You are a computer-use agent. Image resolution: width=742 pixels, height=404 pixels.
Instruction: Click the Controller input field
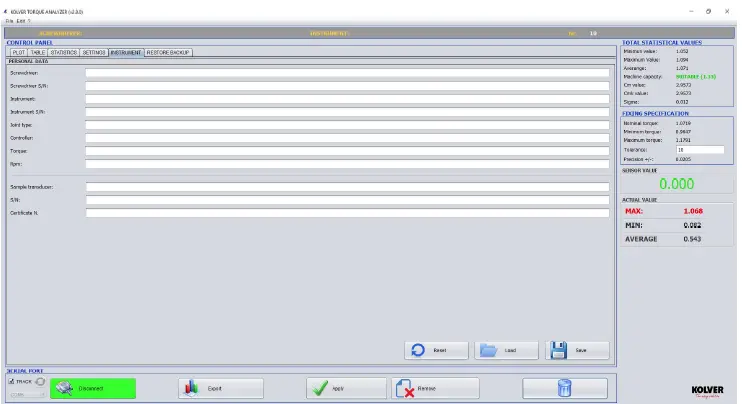[x=347, y=138]
